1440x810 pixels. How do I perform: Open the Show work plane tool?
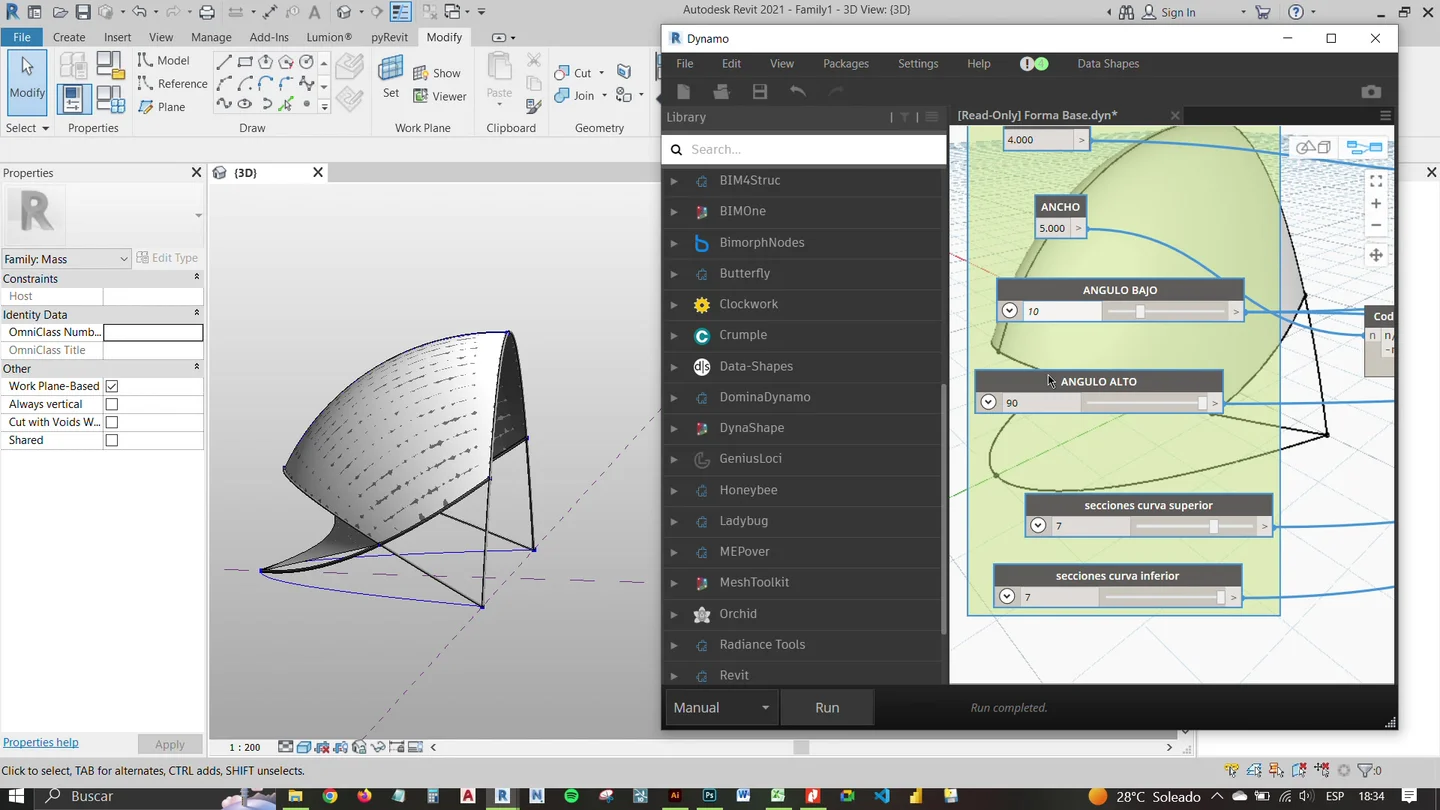click(437, 73)
